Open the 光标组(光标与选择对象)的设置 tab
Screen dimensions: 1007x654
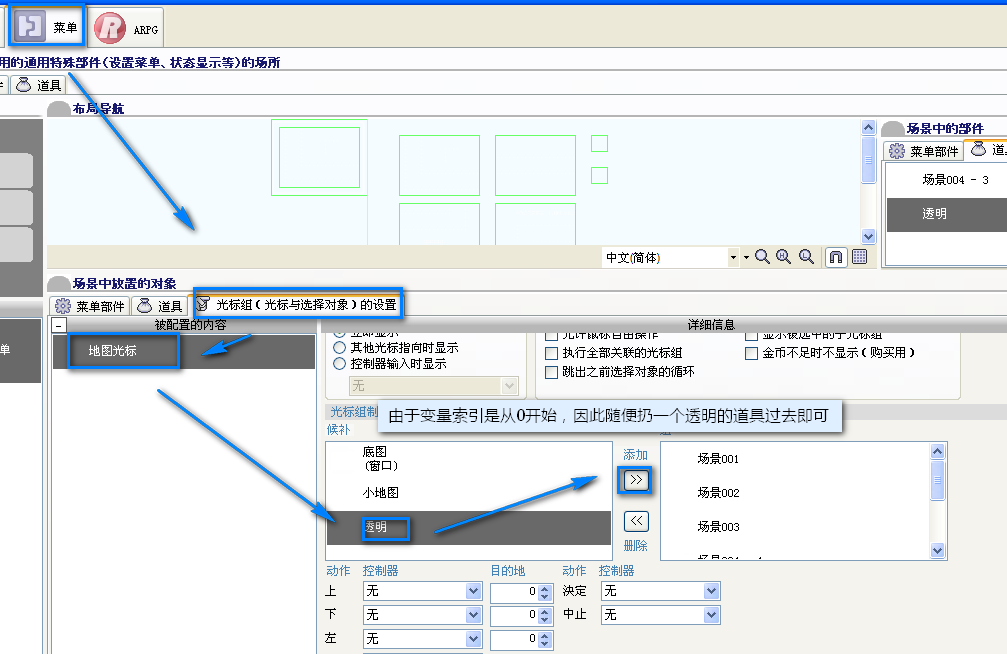[297, 304]
